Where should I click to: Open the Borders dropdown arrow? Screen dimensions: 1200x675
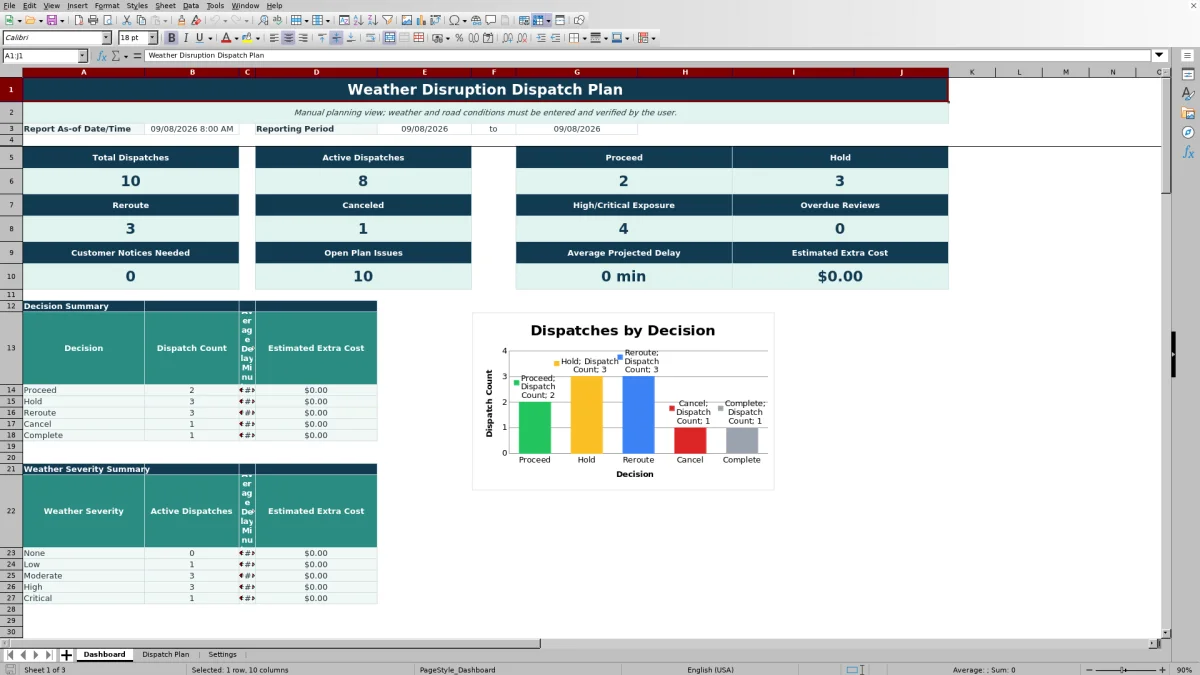click(x=585, y=38)
